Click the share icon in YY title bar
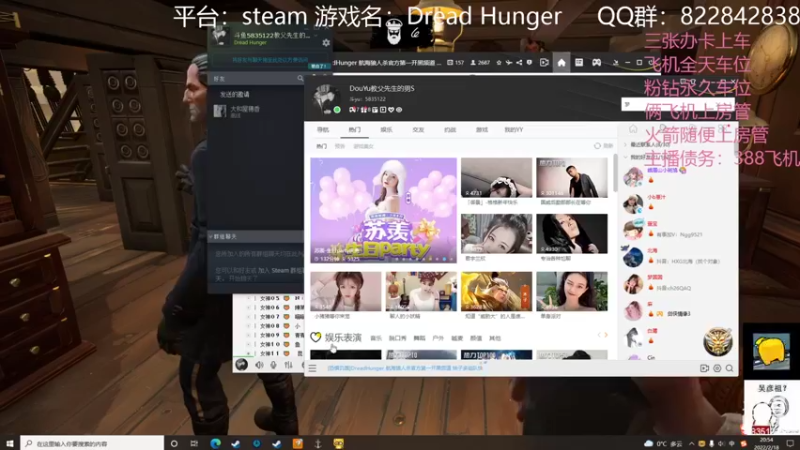The width and height of the screenshot is (800, 450). click(x=519, y=63)
